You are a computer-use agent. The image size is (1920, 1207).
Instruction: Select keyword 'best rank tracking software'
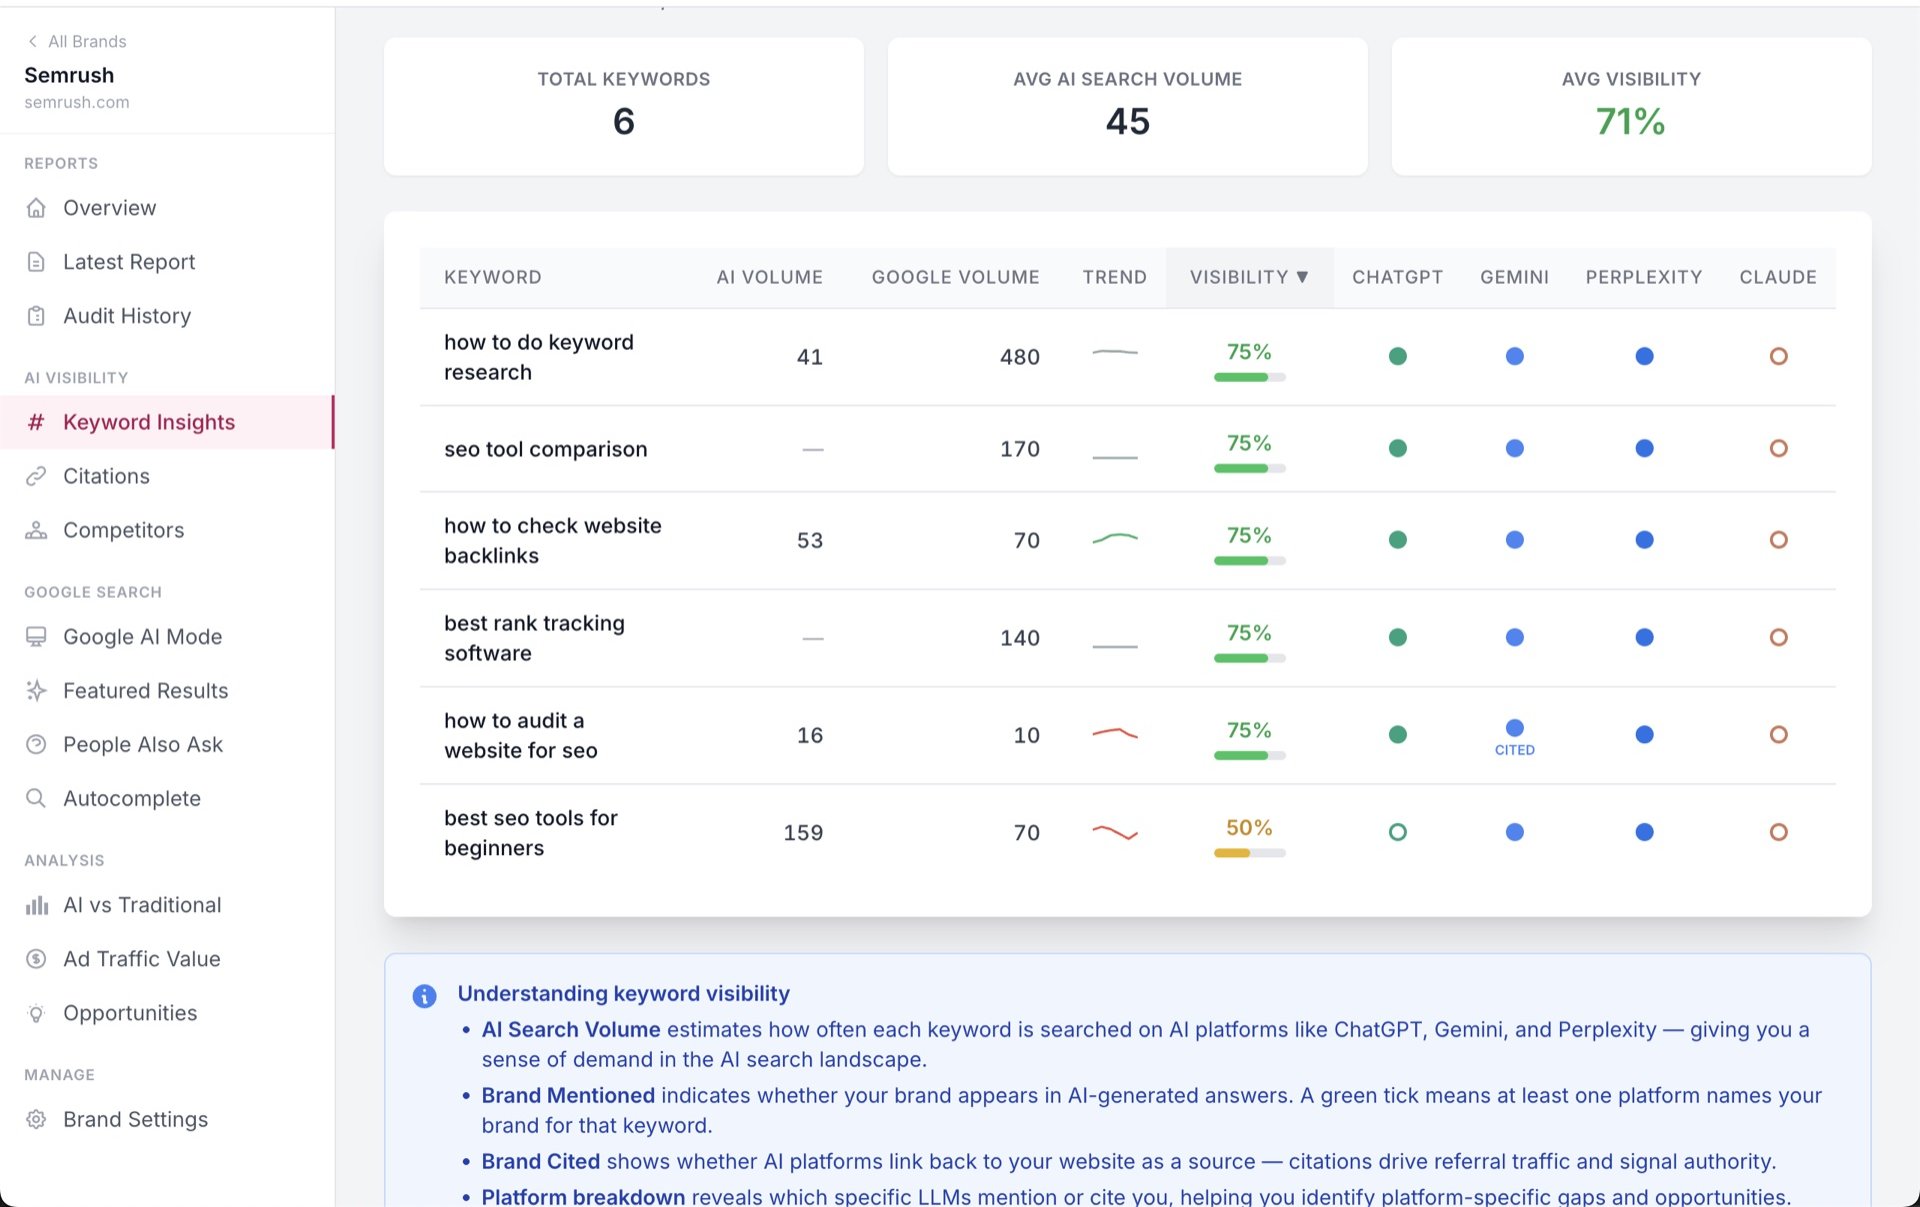click(x=534, y=638)
